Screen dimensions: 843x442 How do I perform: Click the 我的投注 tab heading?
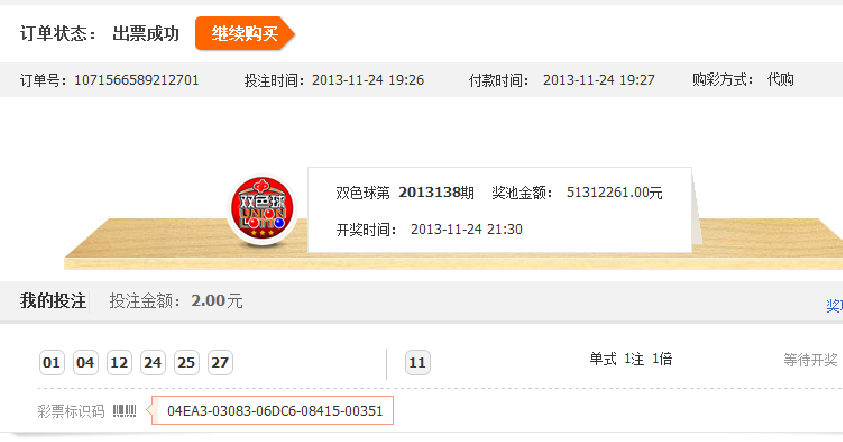click(x=53, y=301)
